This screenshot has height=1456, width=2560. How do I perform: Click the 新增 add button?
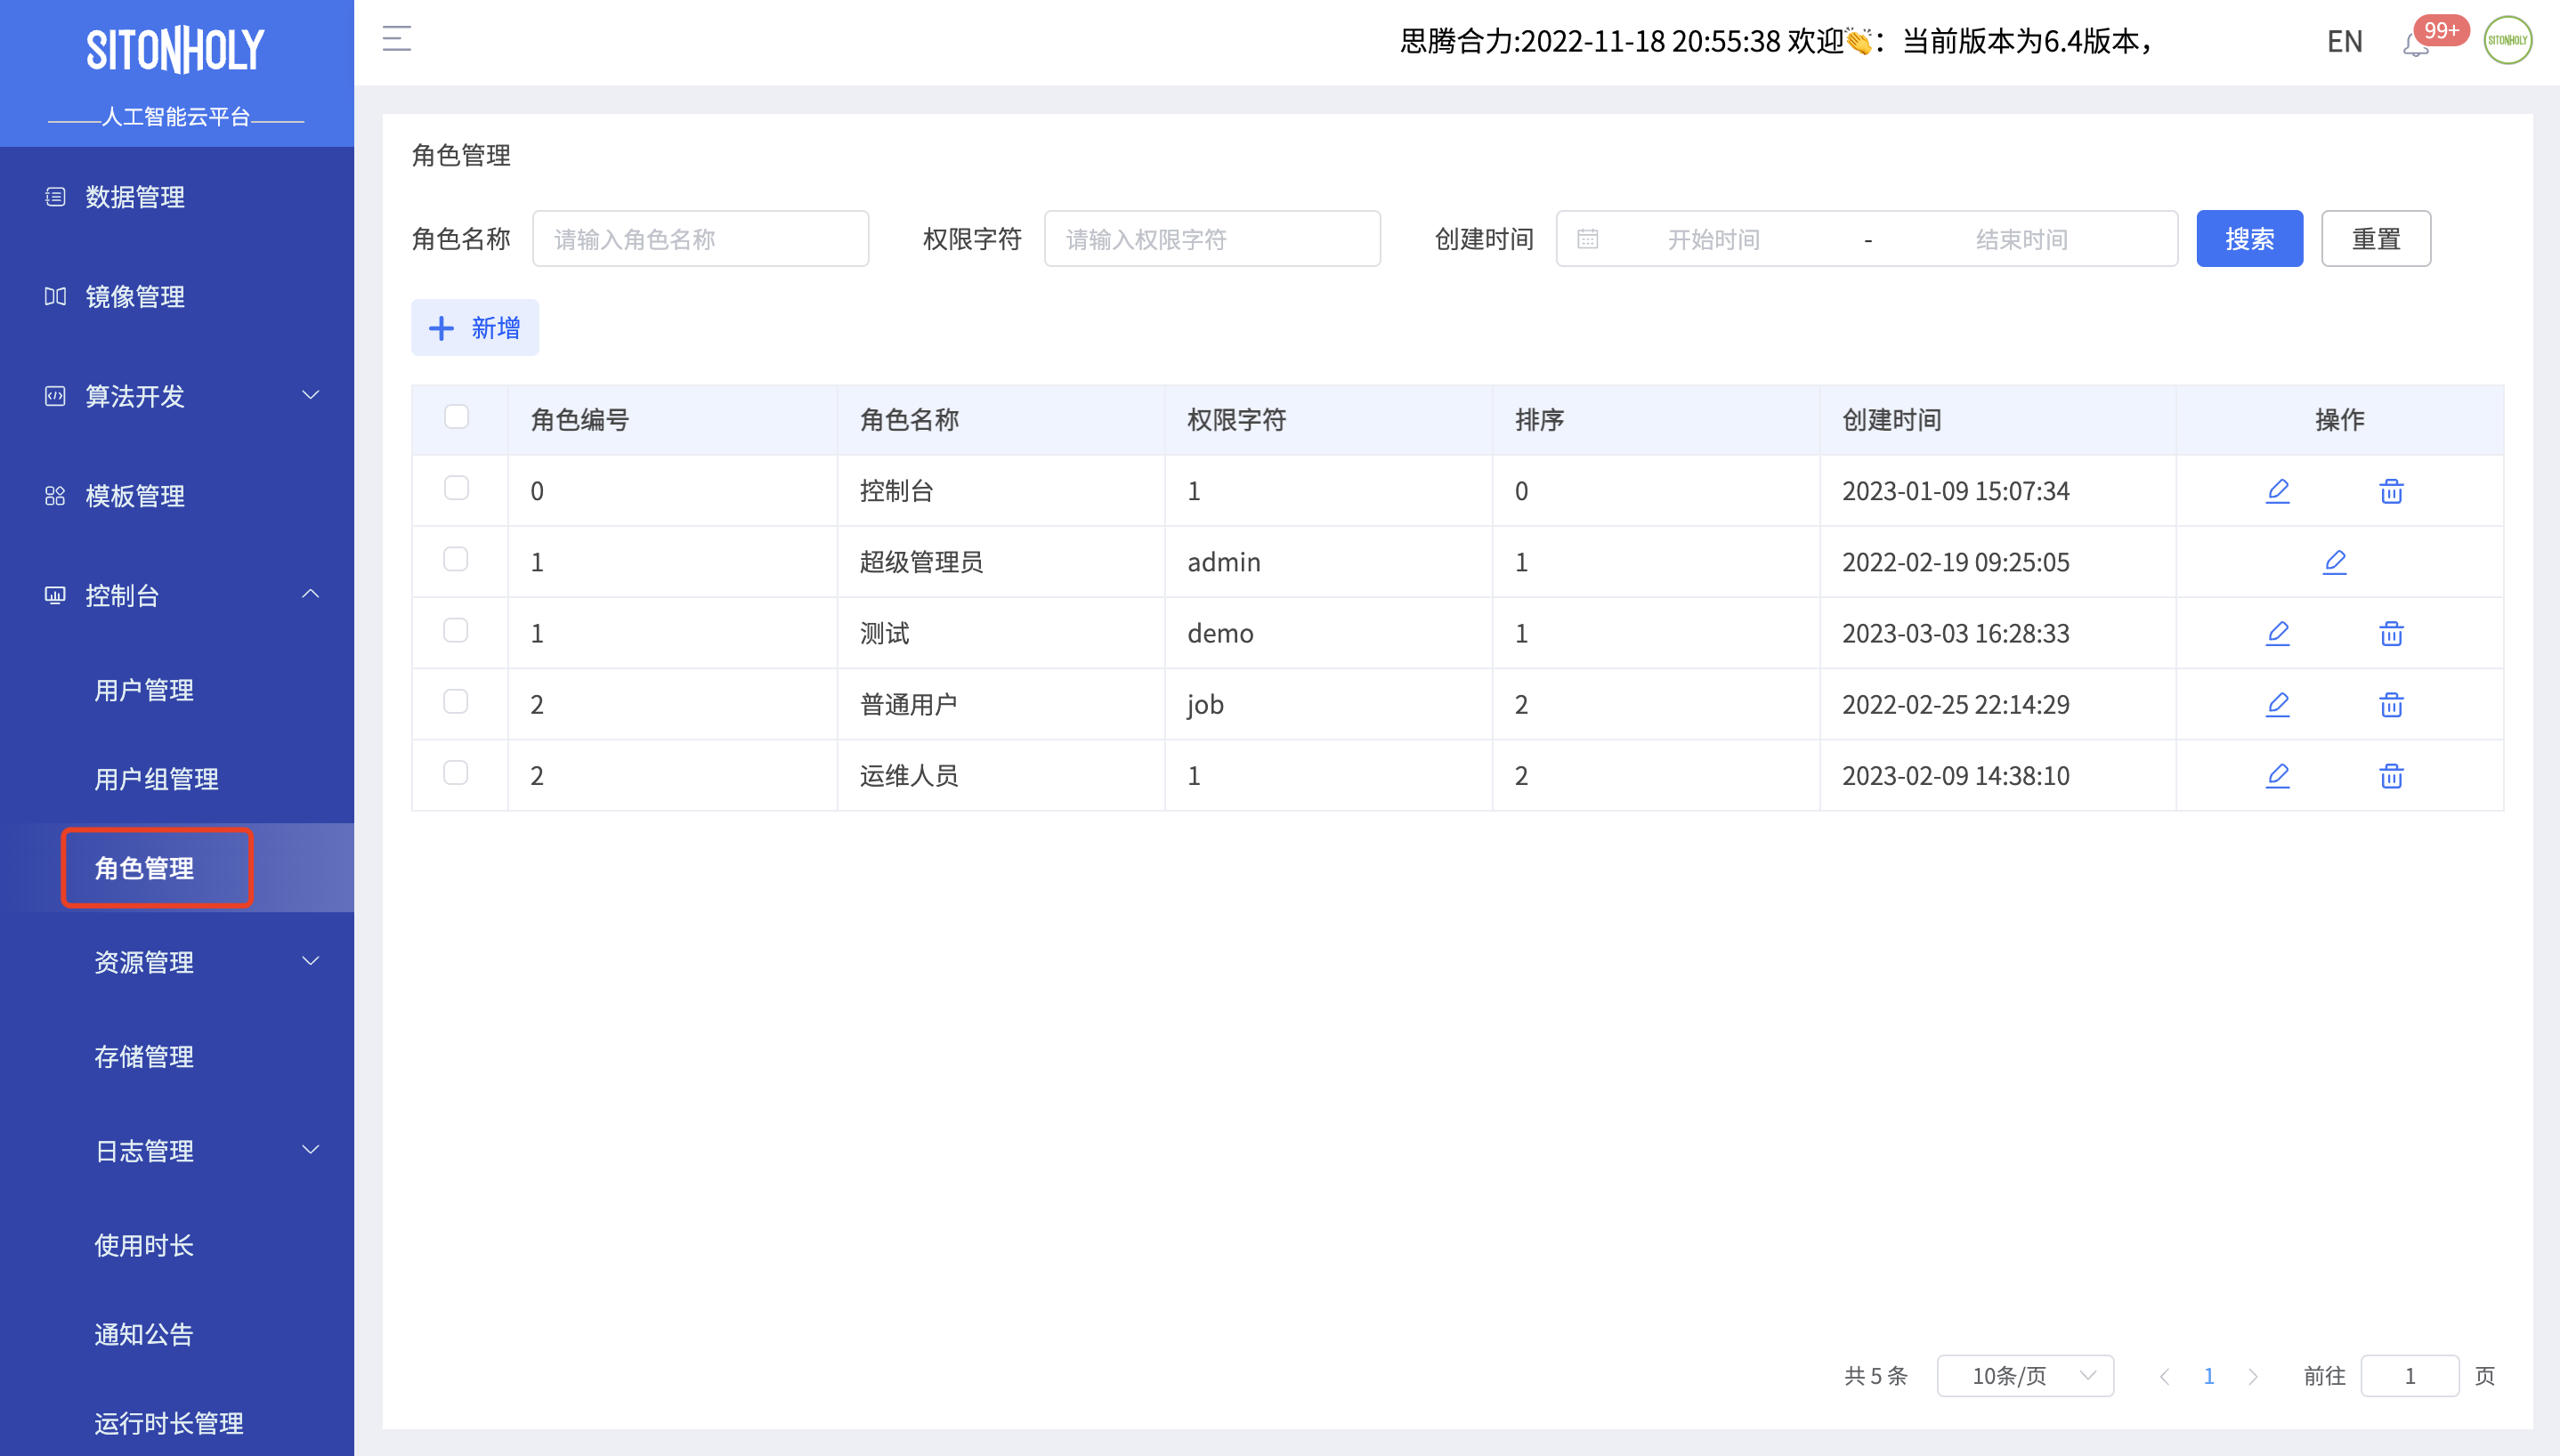475,328
